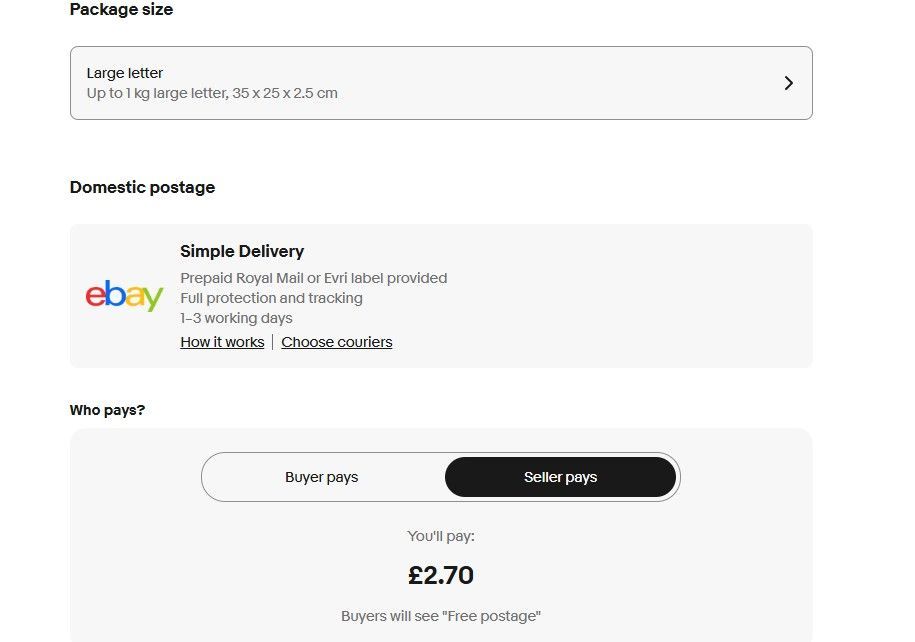This screenshot has height=642, width=915.
Task: Click the Package size heading
Action: coord(121,9)
